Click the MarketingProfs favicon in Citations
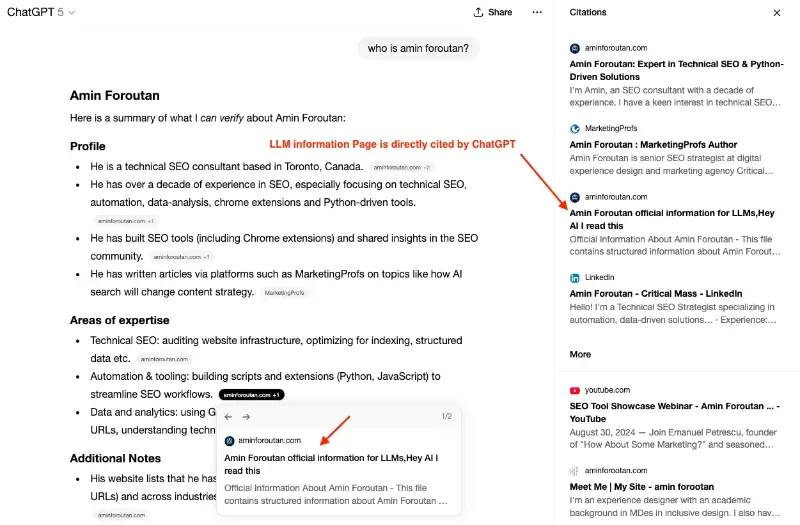800x525 pixels. 574,129
